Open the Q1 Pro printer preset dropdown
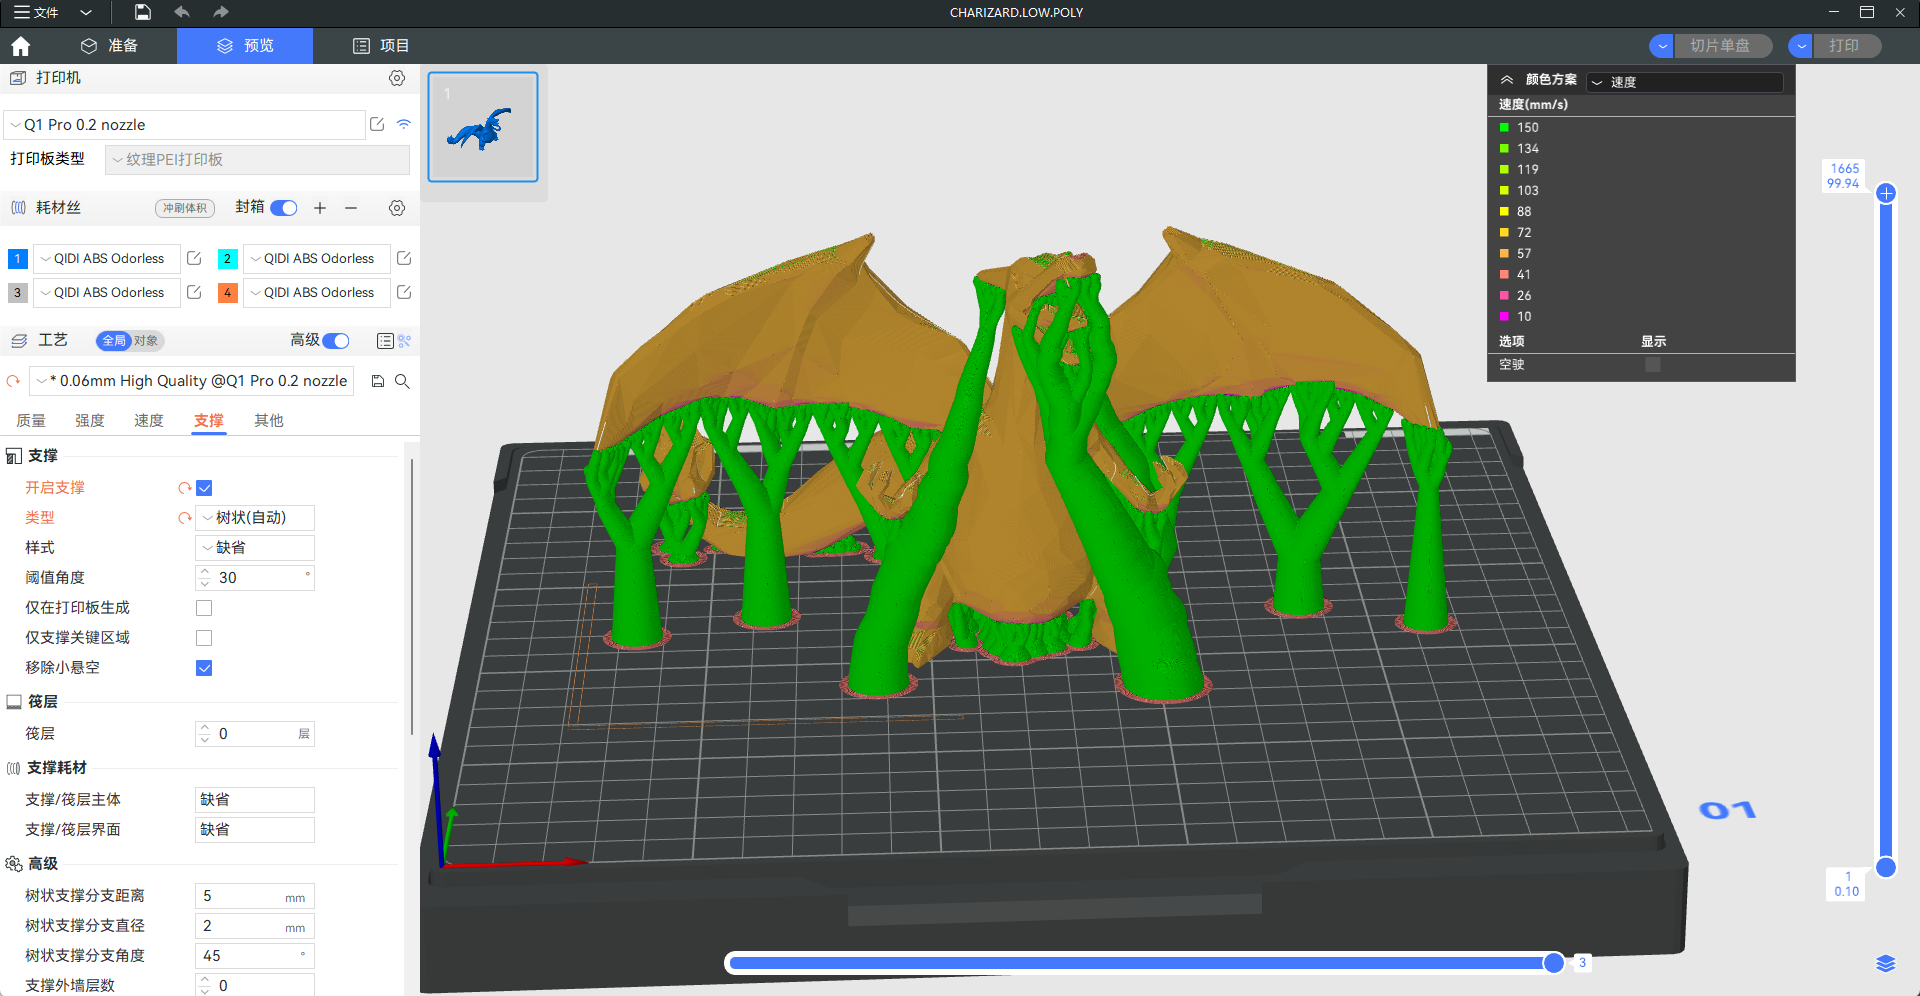 point(185,125)
